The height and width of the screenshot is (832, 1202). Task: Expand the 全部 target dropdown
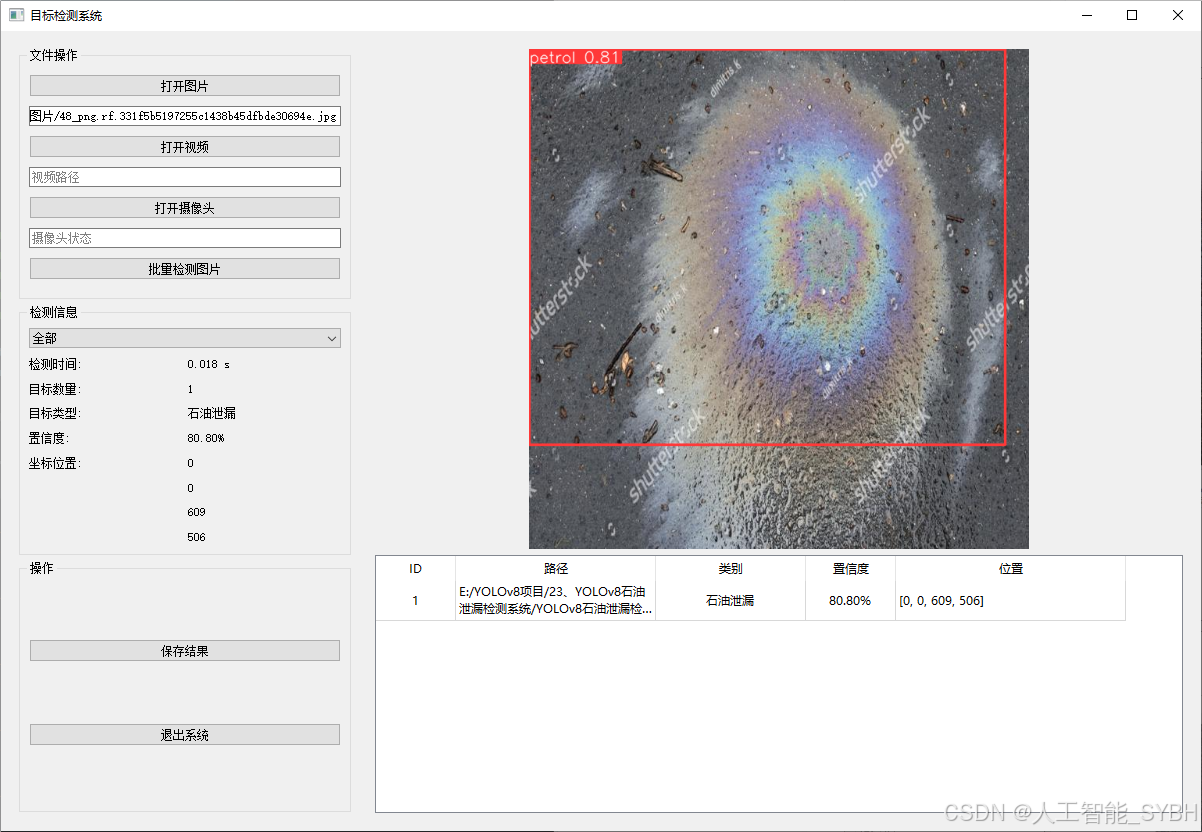185,339
